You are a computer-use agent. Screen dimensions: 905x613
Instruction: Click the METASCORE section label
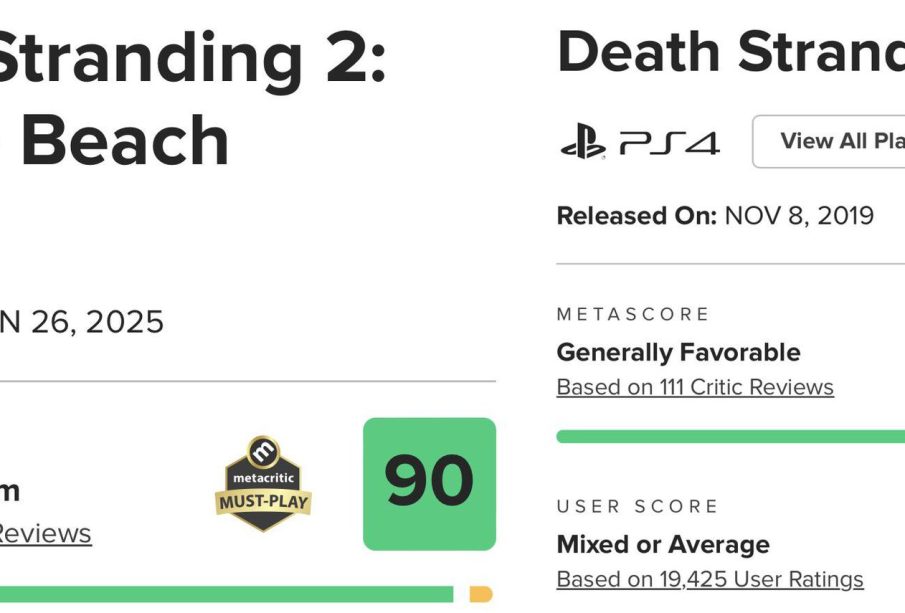pos(633,314)
